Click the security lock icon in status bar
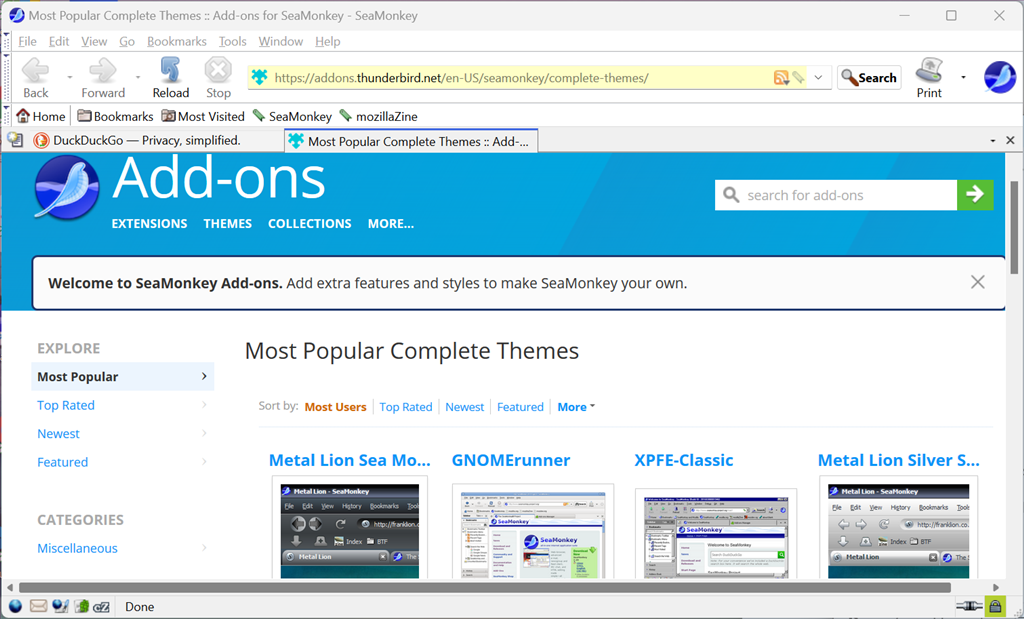The image size is (1024, 619). click(x=995, y=607)
